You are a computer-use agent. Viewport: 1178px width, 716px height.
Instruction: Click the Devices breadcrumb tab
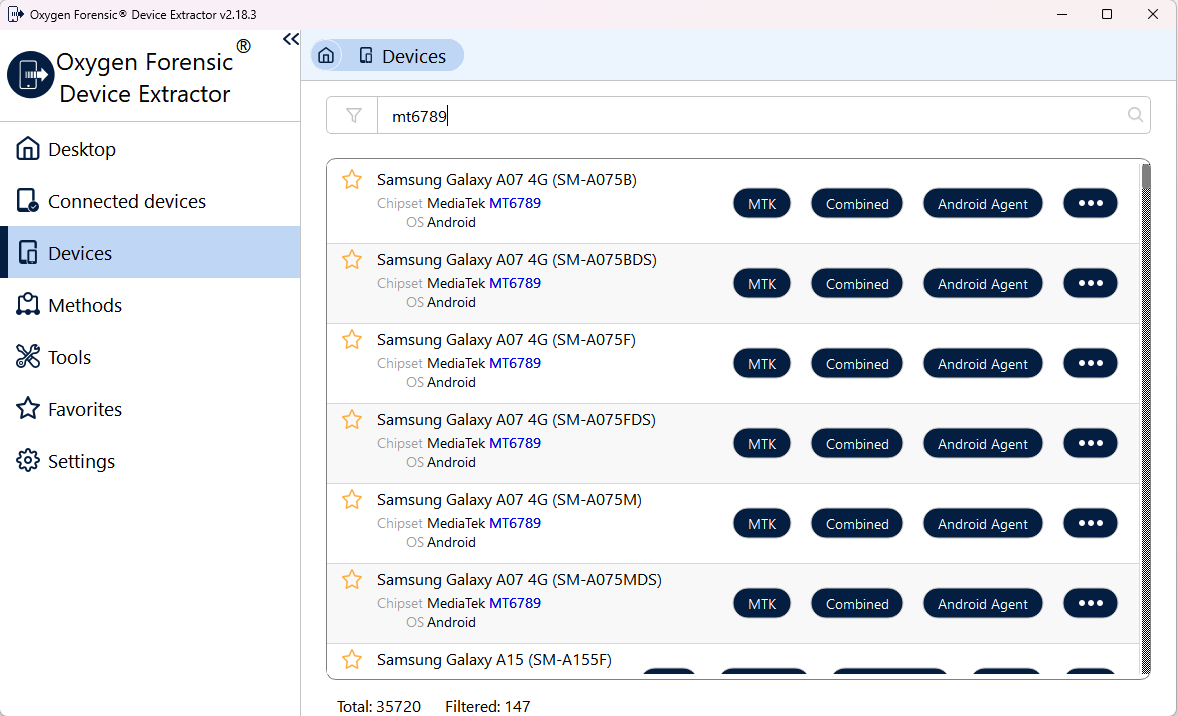403,56
